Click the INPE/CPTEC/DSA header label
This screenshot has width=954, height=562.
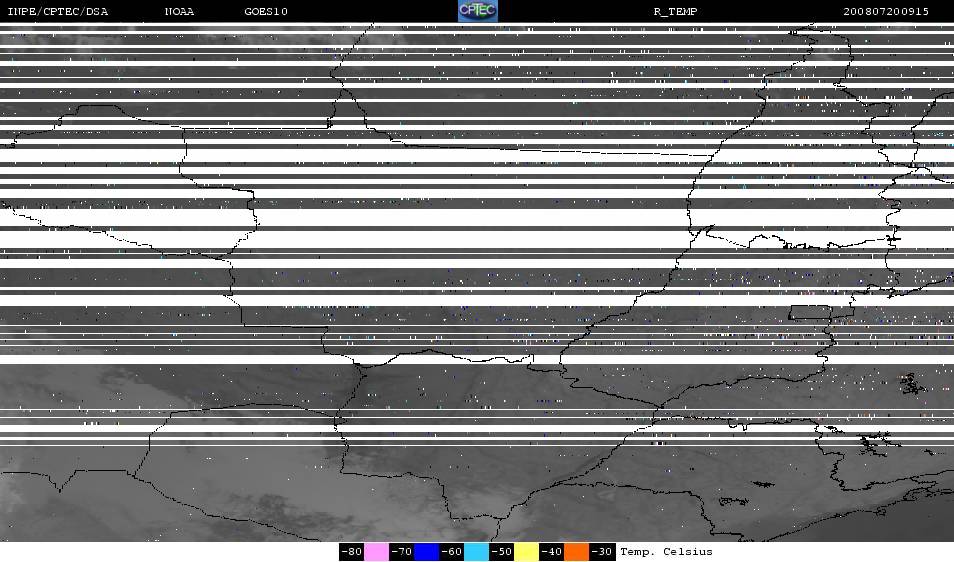(x=58, y=12)
